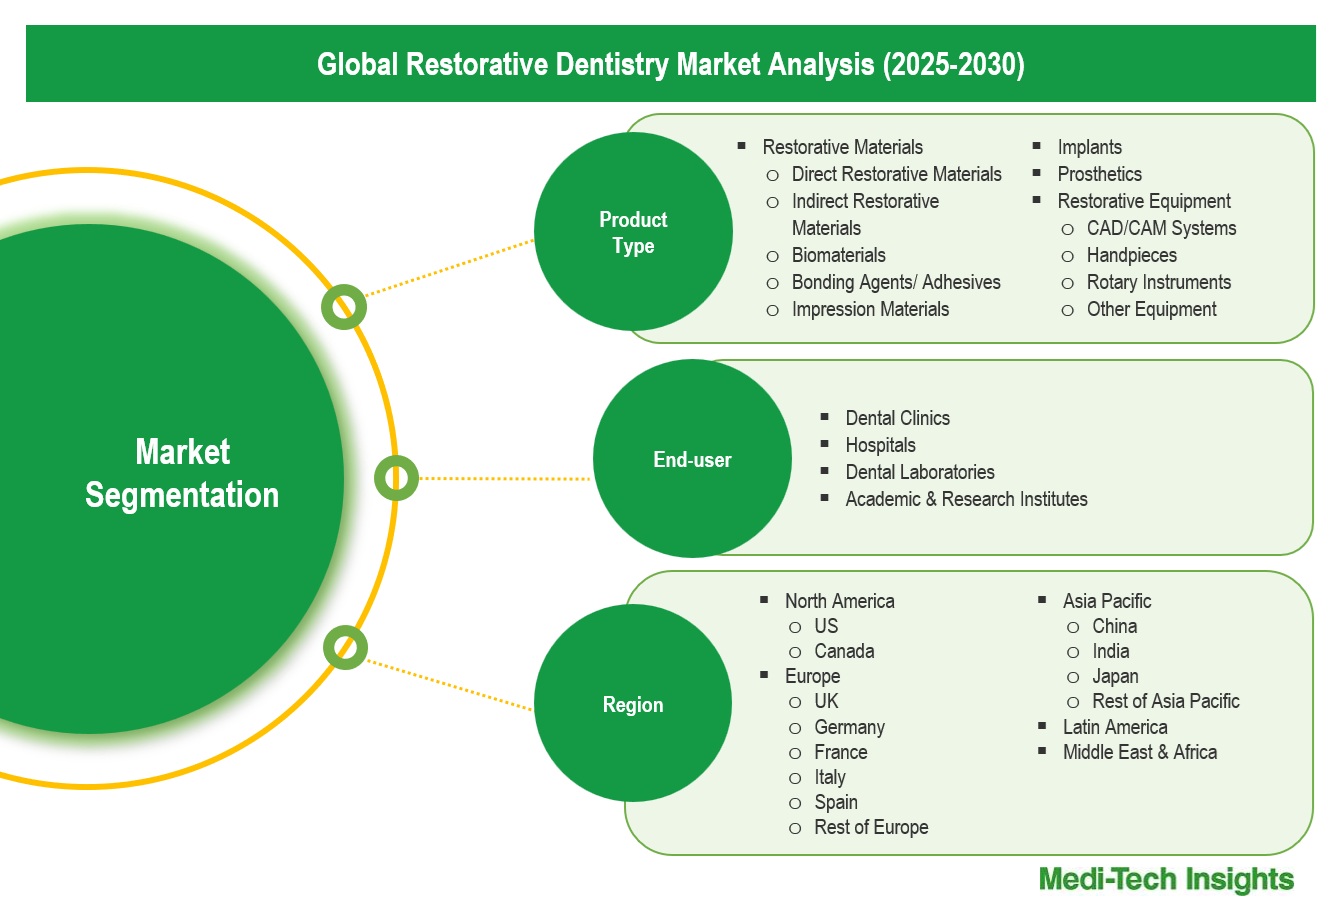Click 'Spain' under Europe
This screenshot has width=1341, height=899.
pyautogui.click(x=836, y=802)
